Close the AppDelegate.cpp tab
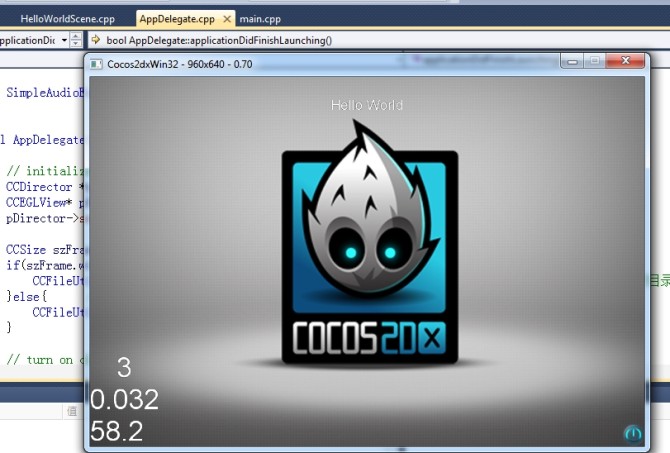The width and height of the screenshot is (670, 453). [227, 19]
